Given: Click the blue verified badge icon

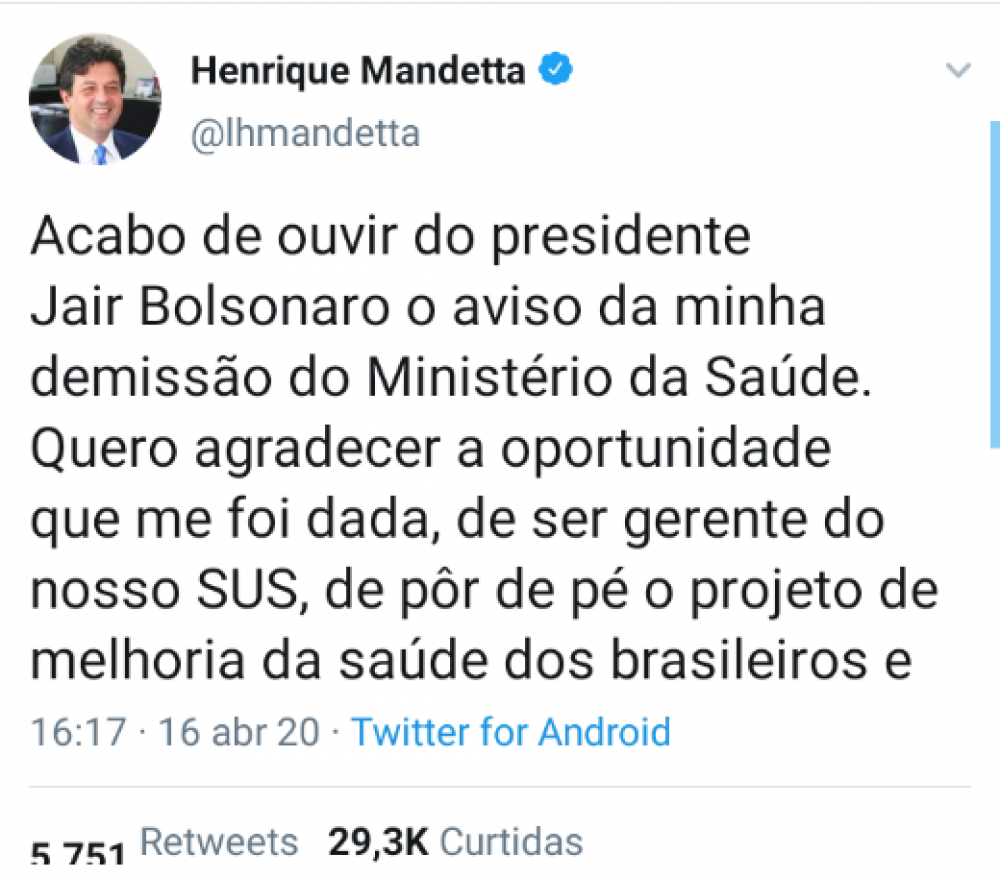Looking at the screenshot, I should coord(555,70).
